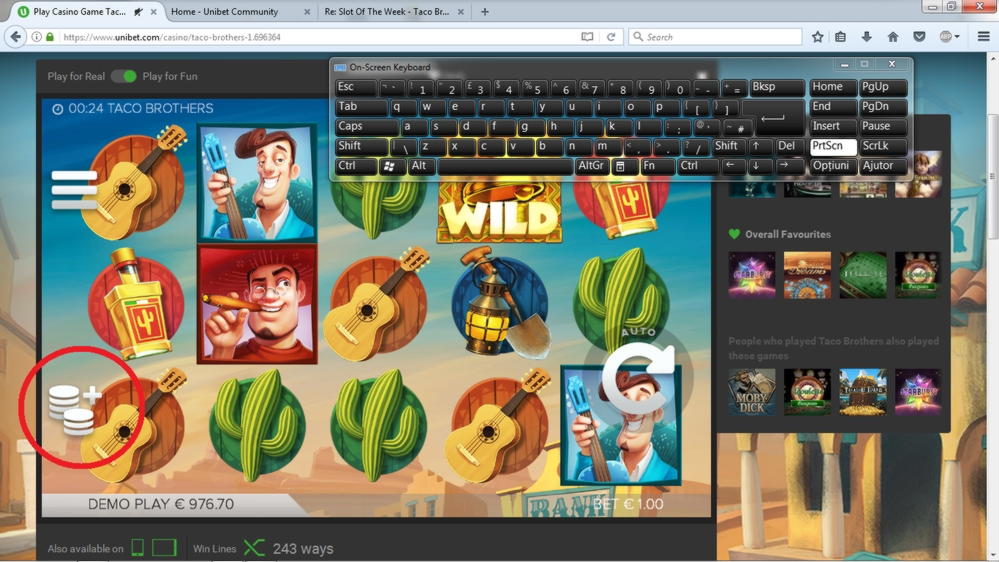This screenshot has height=562, width=999.
Task: Open the Firefox hamburger menu
Action: click(x=983, y=37)
